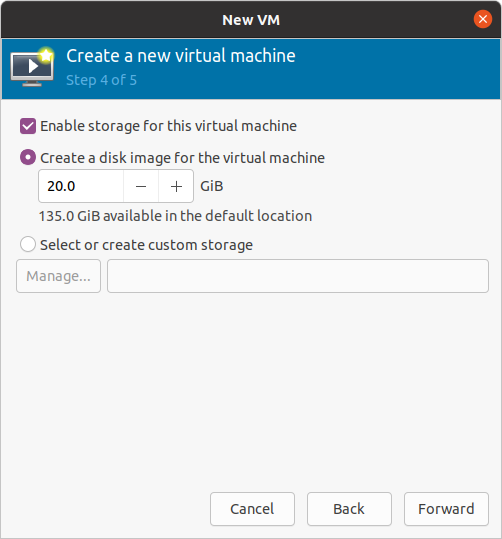Click the custom storage radio label text

click(x=146, y=245)
